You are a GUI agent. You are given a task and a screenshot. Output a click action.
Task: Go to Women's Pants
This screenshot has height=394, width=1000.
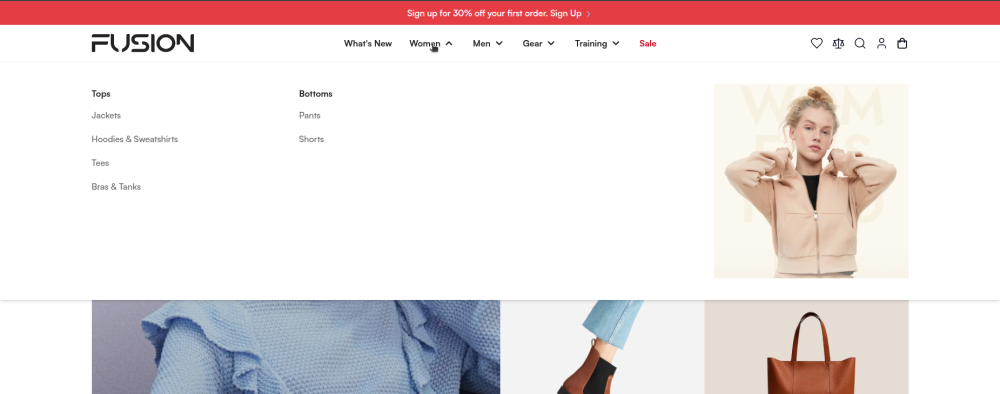pyautogui.click(x=310, y=115)
